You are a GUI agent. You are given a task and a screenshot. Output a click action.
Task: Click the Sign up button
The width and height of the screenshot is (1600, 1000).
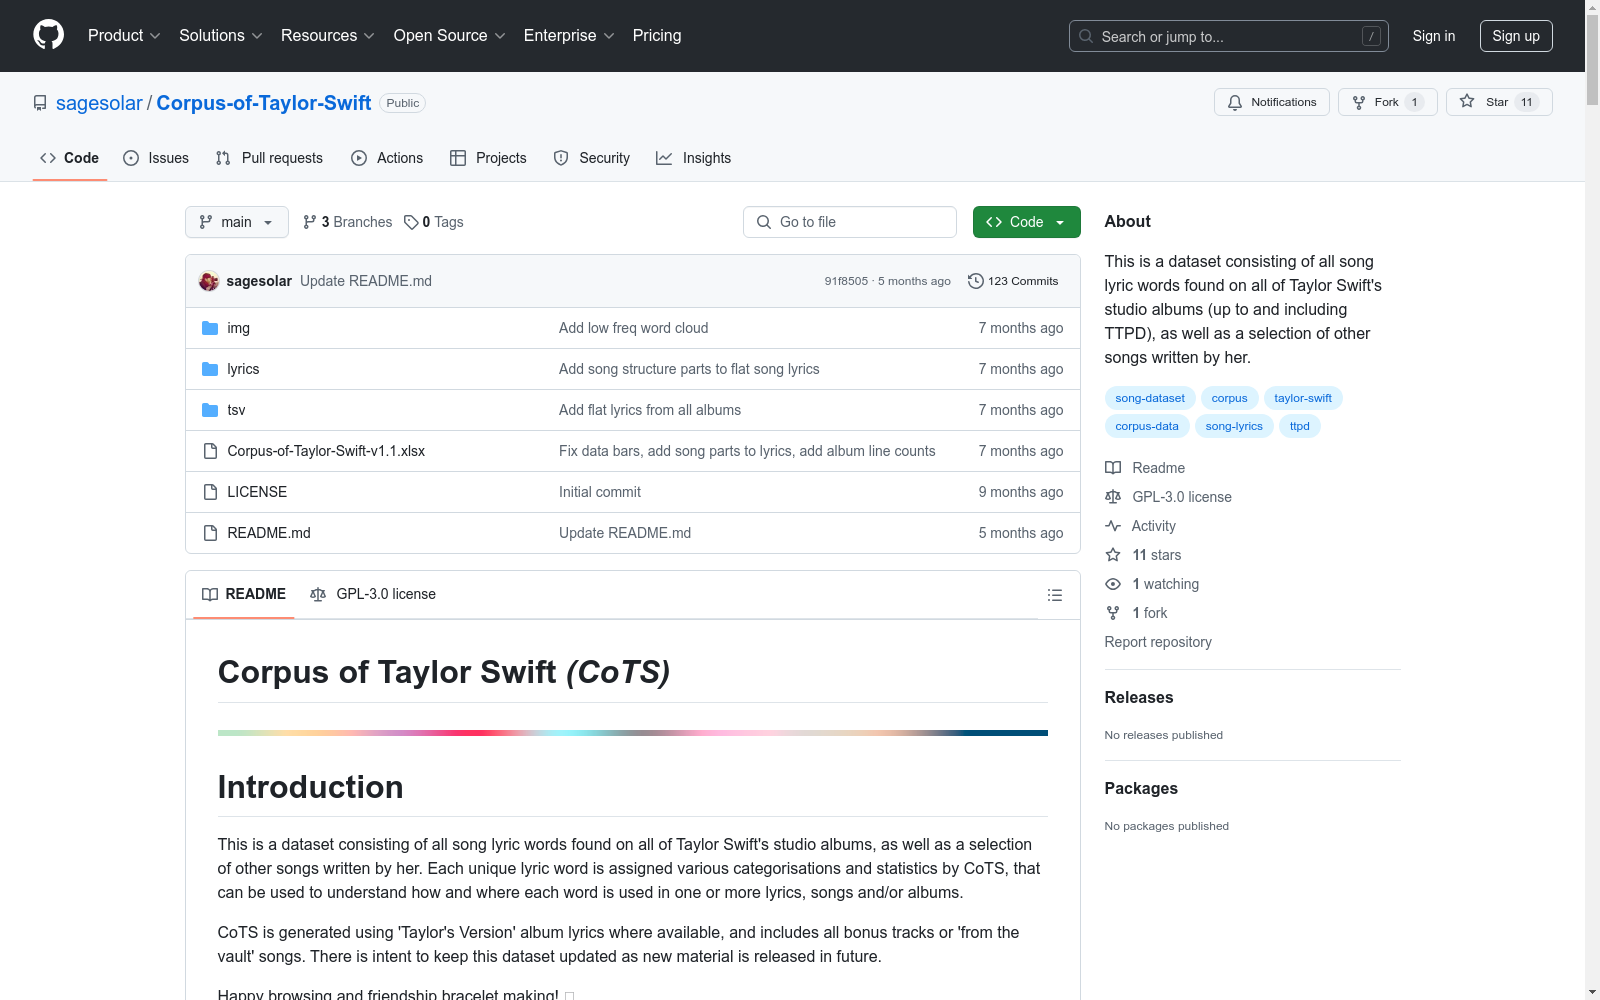pyautogui.click(x=1516, y=36)
